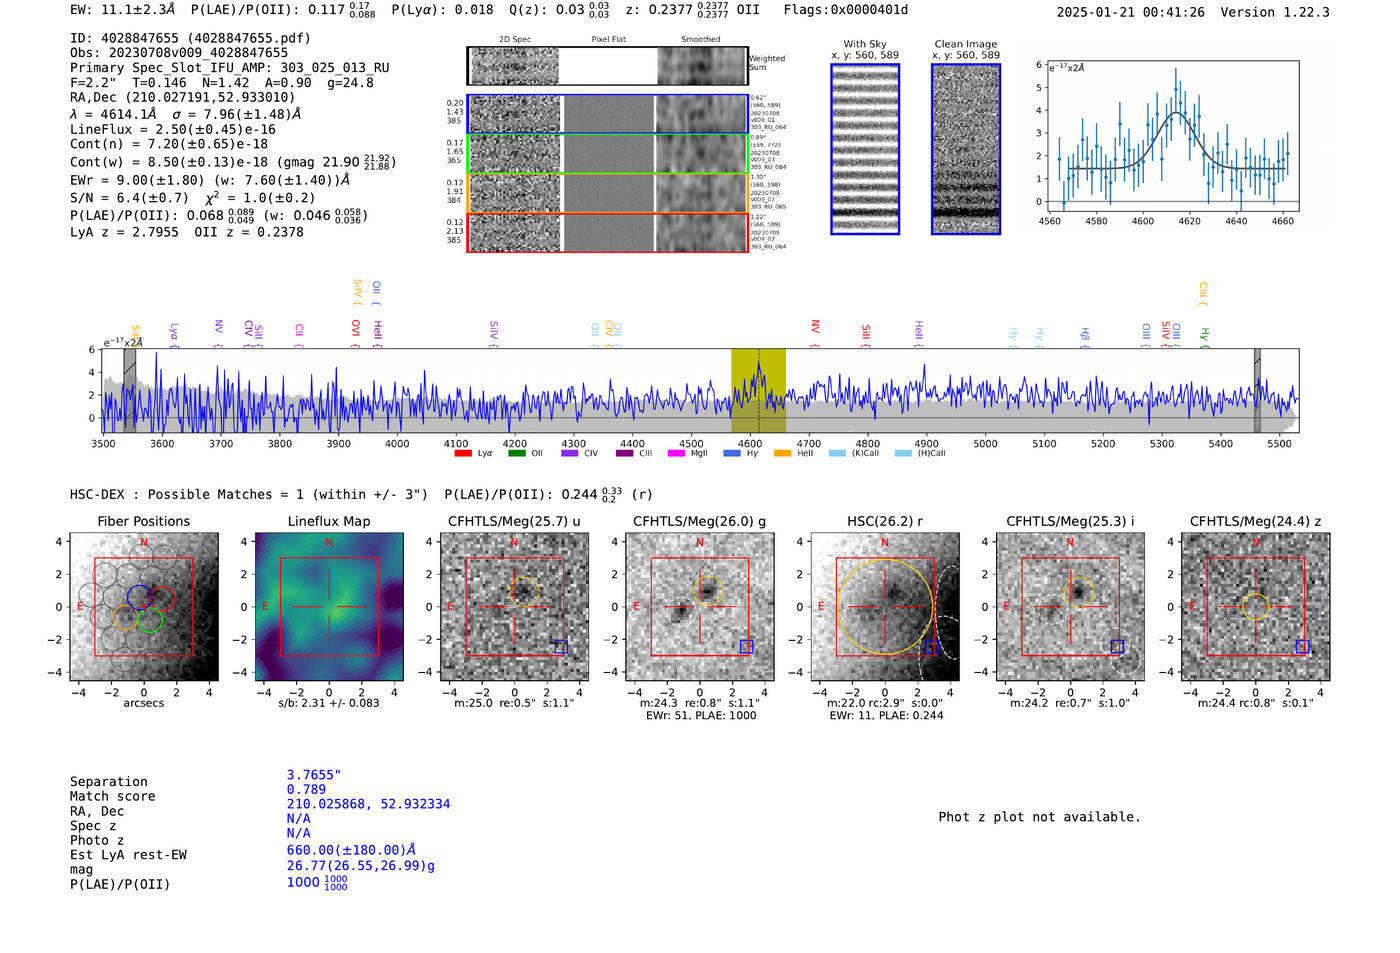Select the separation value 3.7655"
This screenshot has height=953, width=1400.
tap(314, 775)
